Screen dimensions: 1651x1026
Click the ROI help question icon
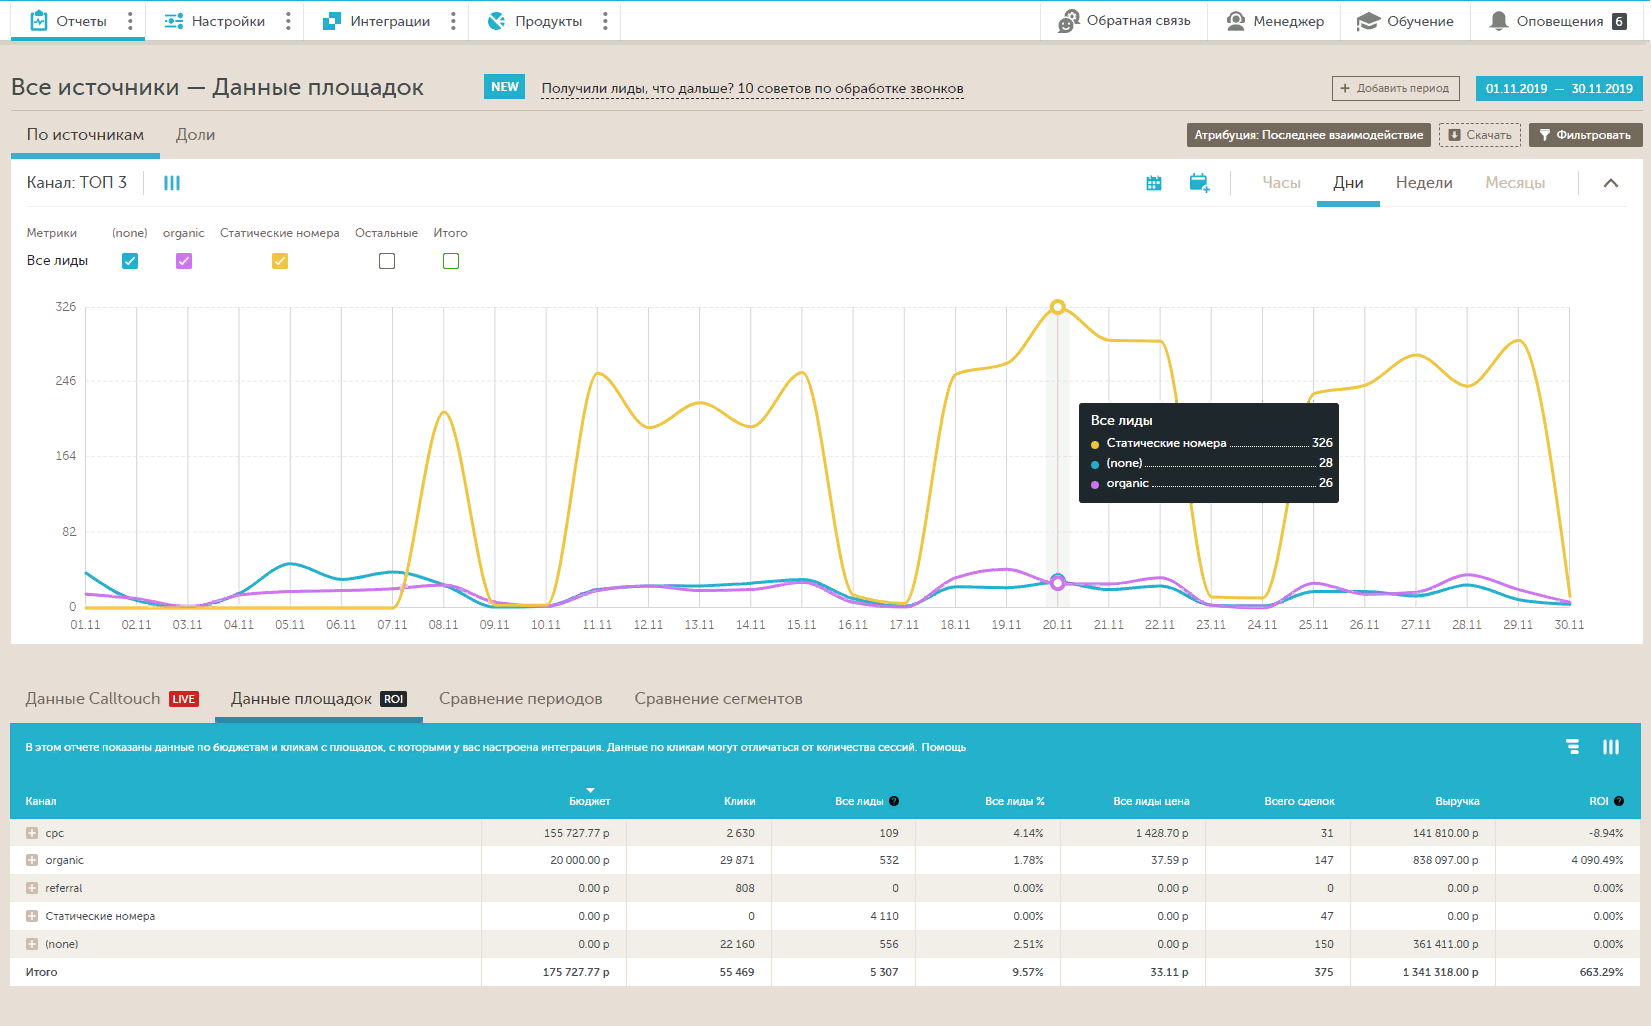coord(1619,801)
